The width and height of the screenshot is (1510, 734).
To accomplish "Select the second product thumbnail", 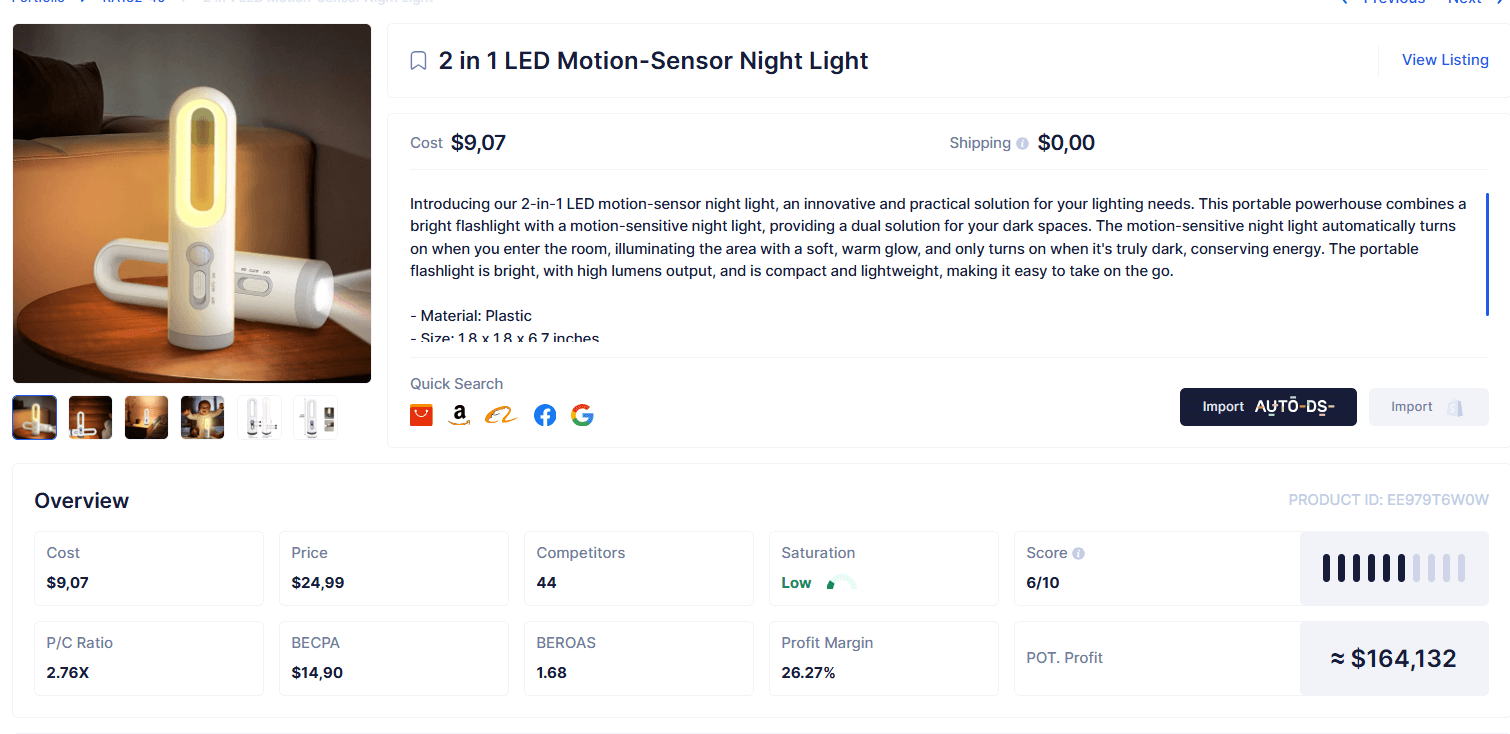I will click(90, 417).
